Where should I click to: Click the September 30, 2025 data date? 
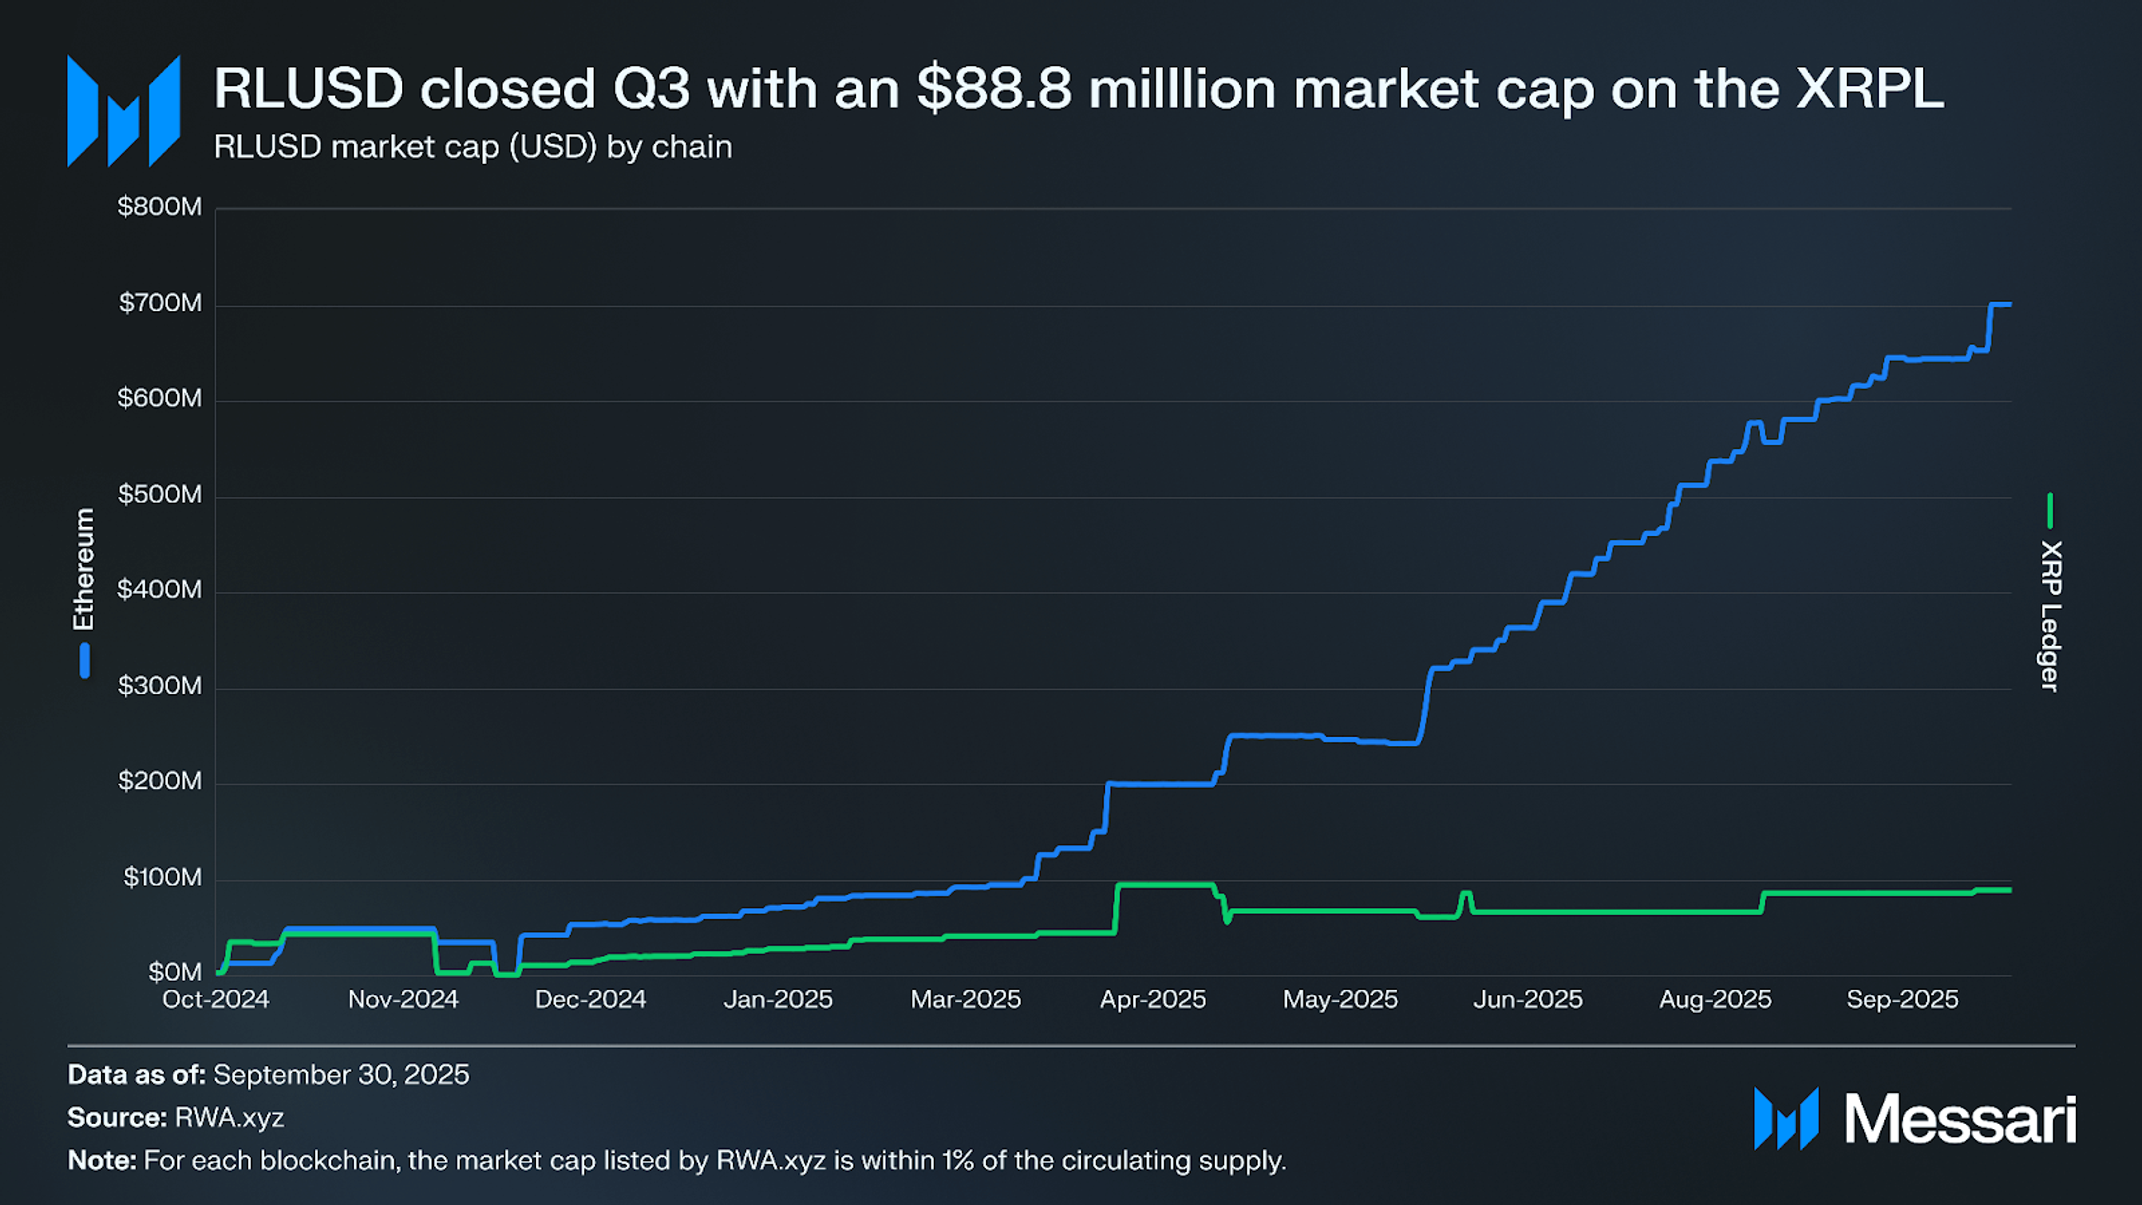click(x=341, y=1074)
